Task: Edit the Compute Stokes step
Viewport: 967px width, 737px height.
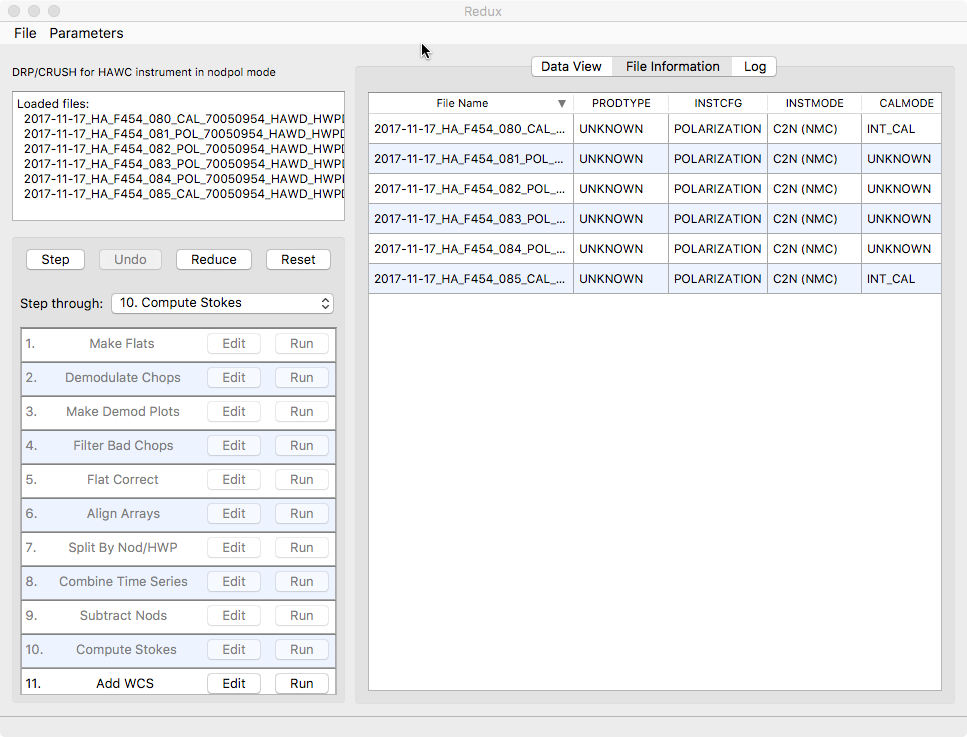Action: [x=234, y=649]
